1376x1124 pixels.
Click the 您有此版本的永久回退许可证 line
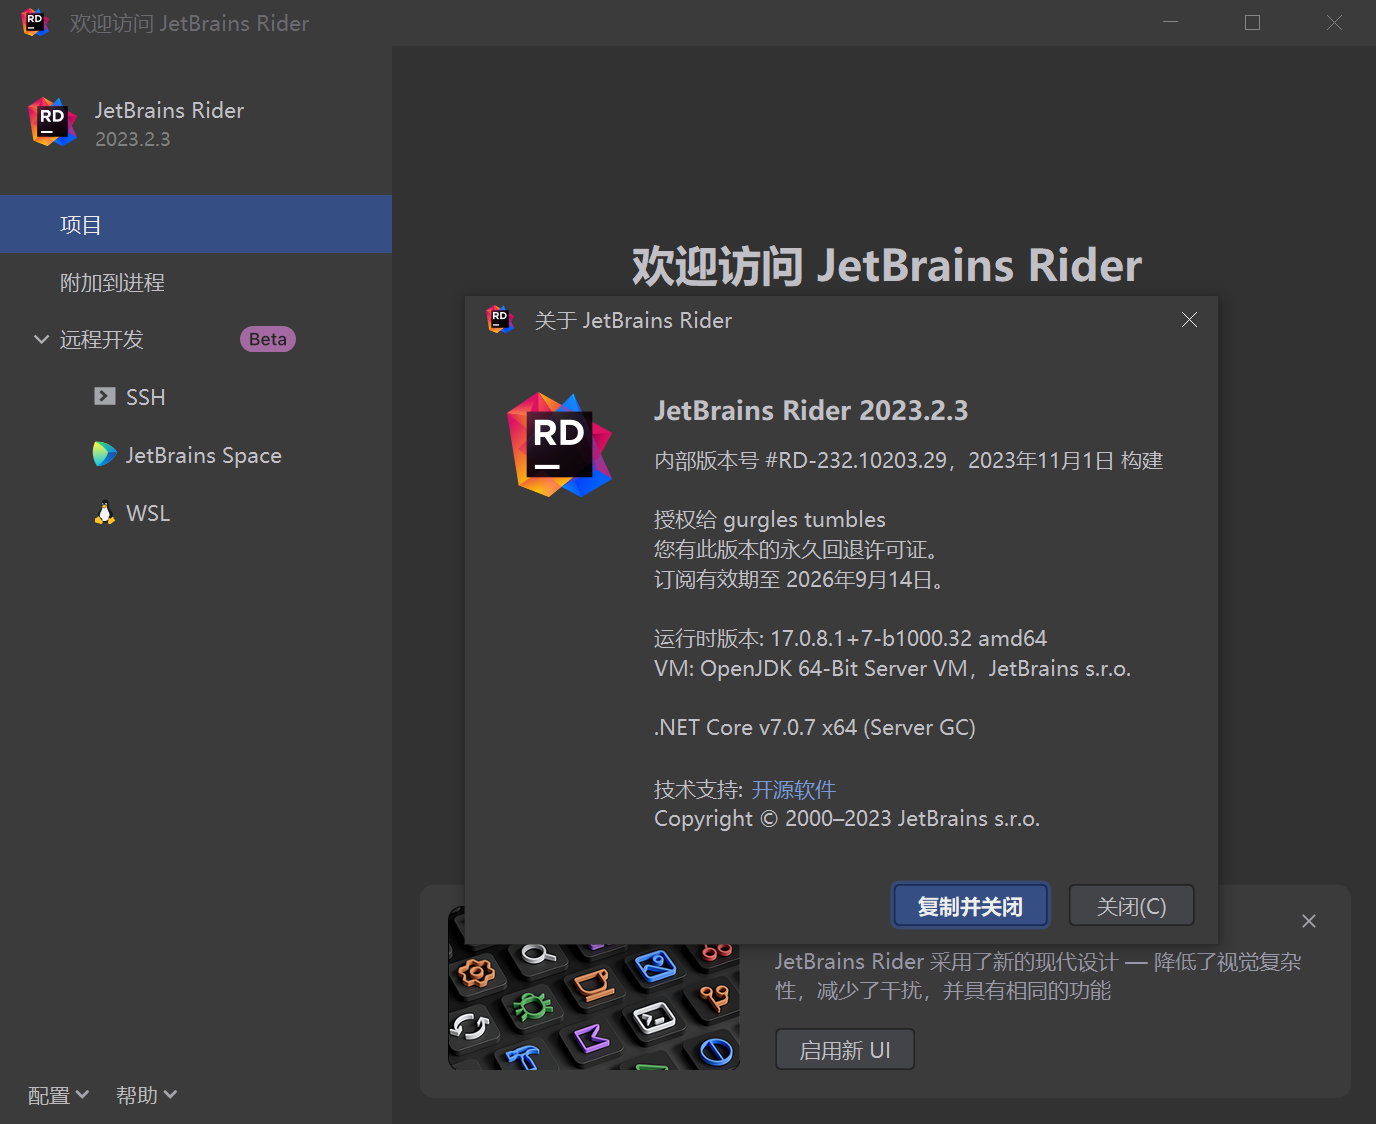point(797,549)
